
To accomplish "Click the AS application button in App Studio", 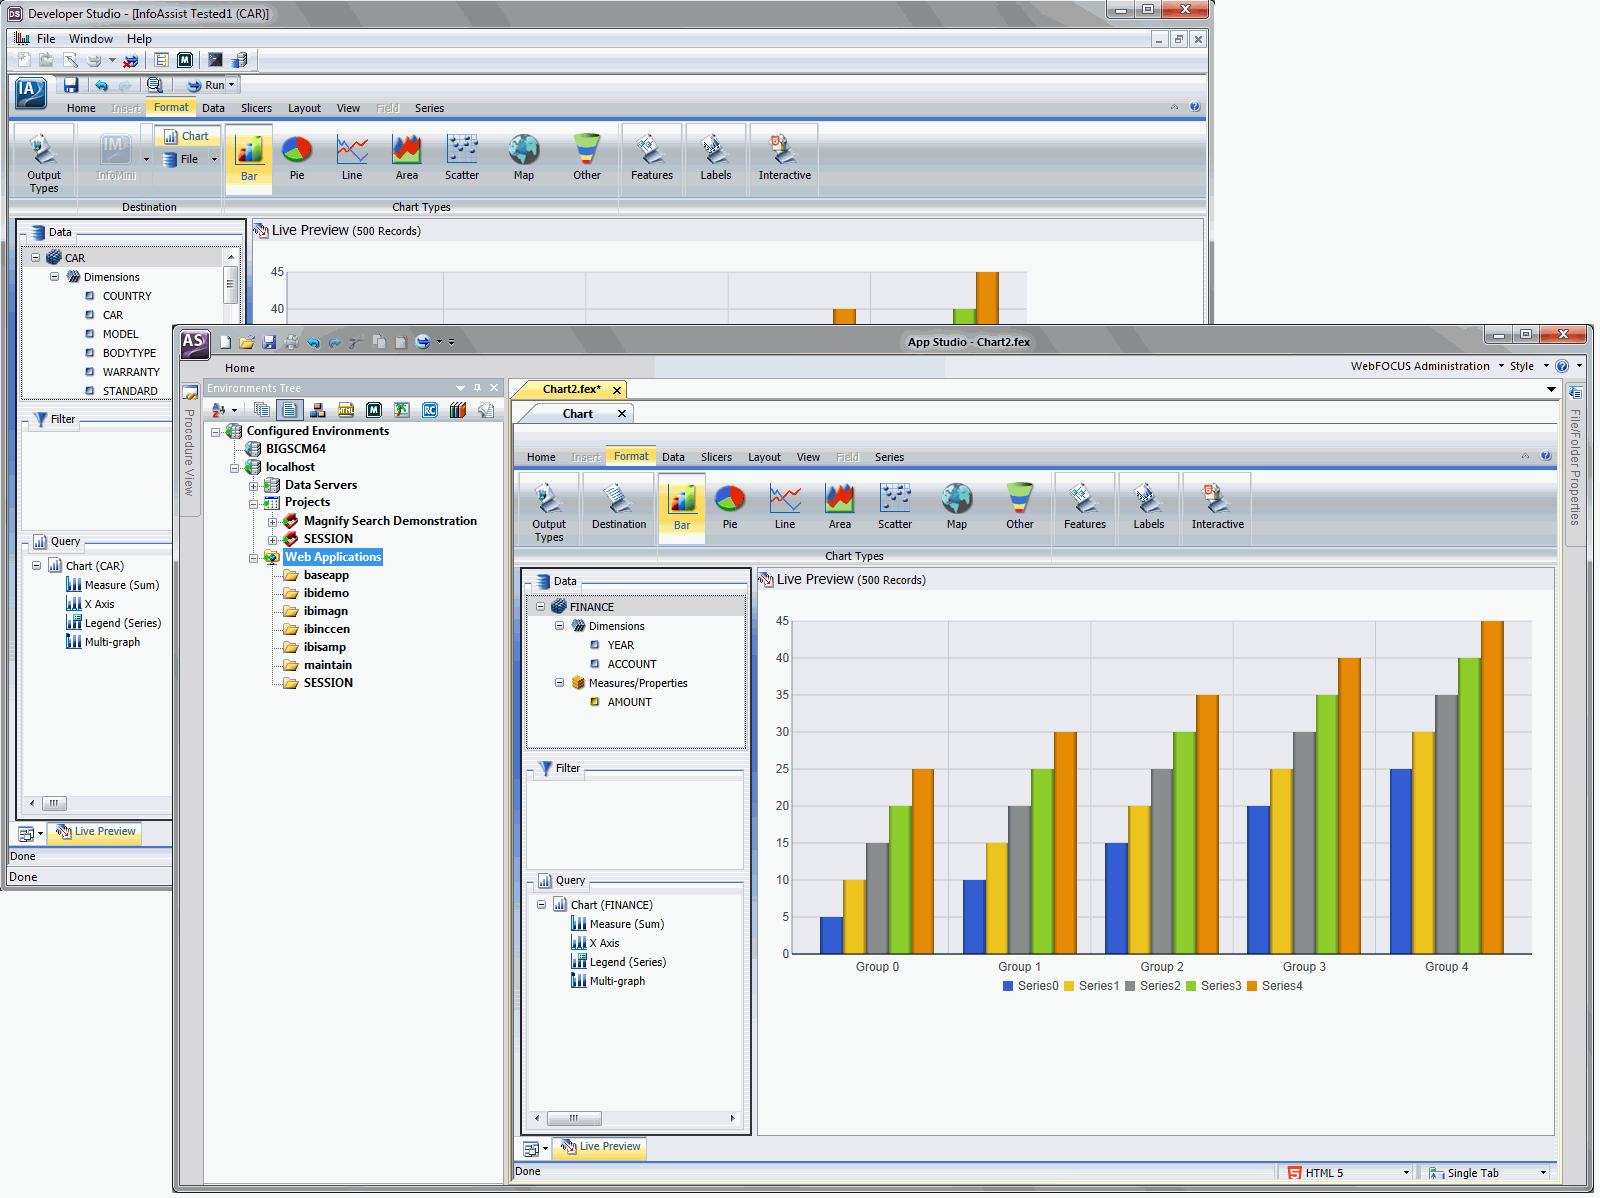I will pos(194,343).
